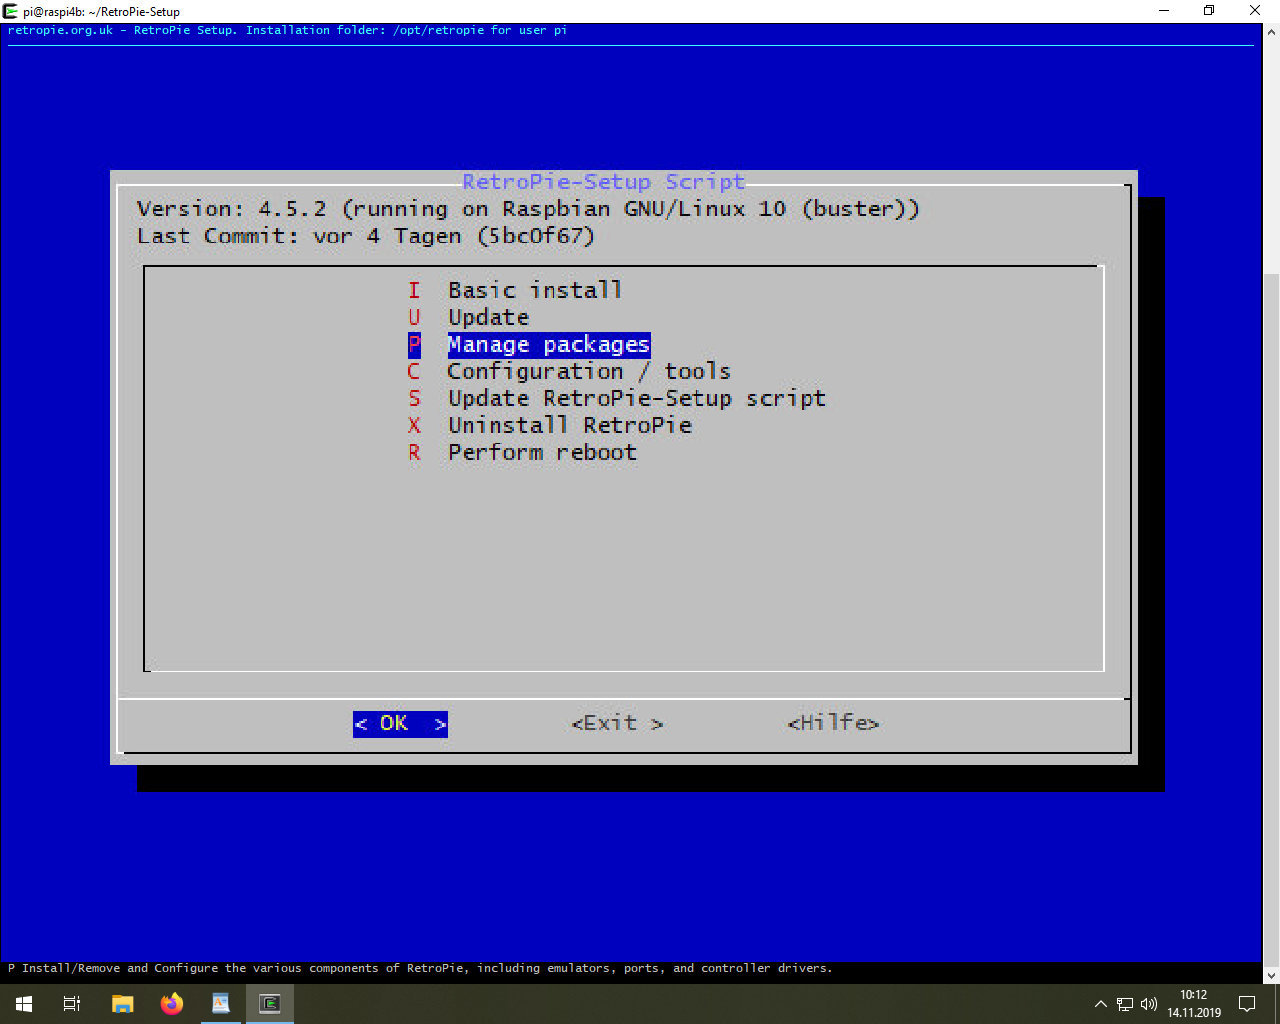Screen dimensions: 1280x1024
Task: Open help via the Hilfe button
Action: click(833, 723)
